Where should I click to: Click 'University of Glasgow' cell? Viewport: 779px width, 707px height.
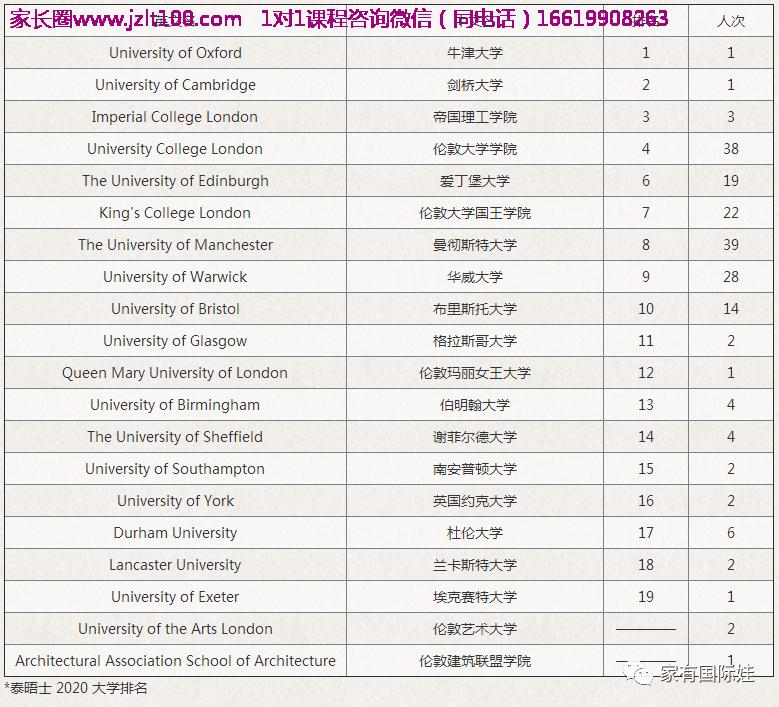click(175, 341)
